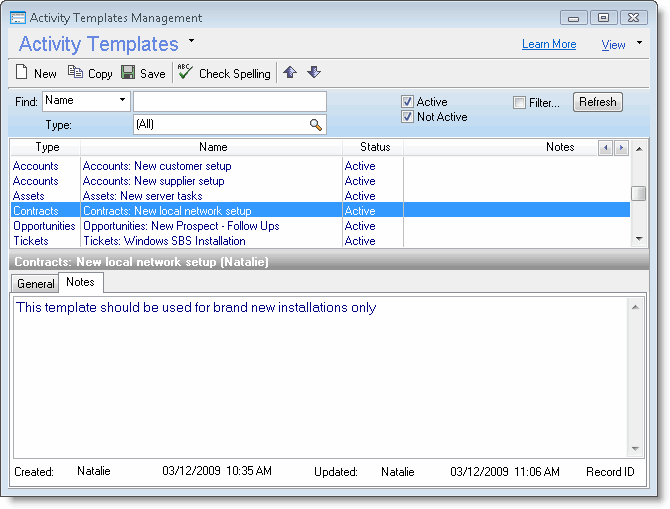Click the magnifier icon in Type field
Viewport: 670px width, 509px height.
point(316,125)
